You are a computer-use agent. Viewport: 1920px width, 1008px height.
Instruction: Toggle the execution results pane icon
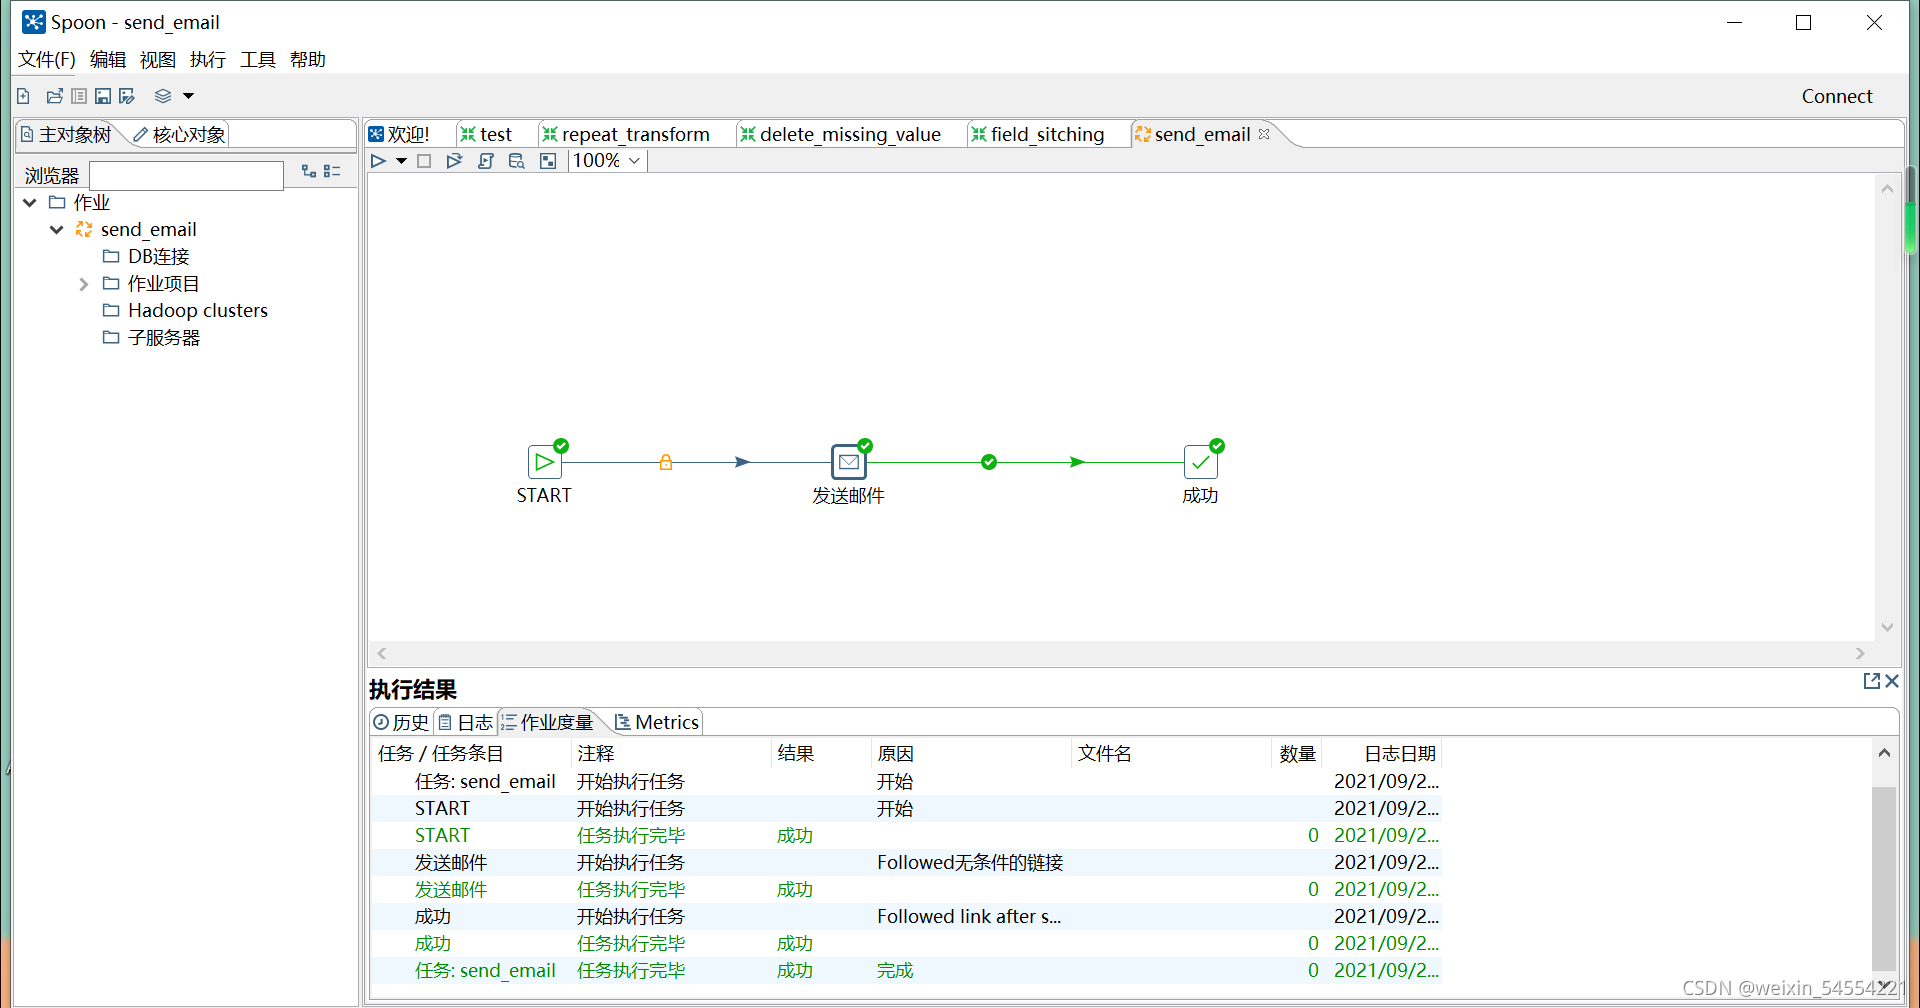coord(548,161)
